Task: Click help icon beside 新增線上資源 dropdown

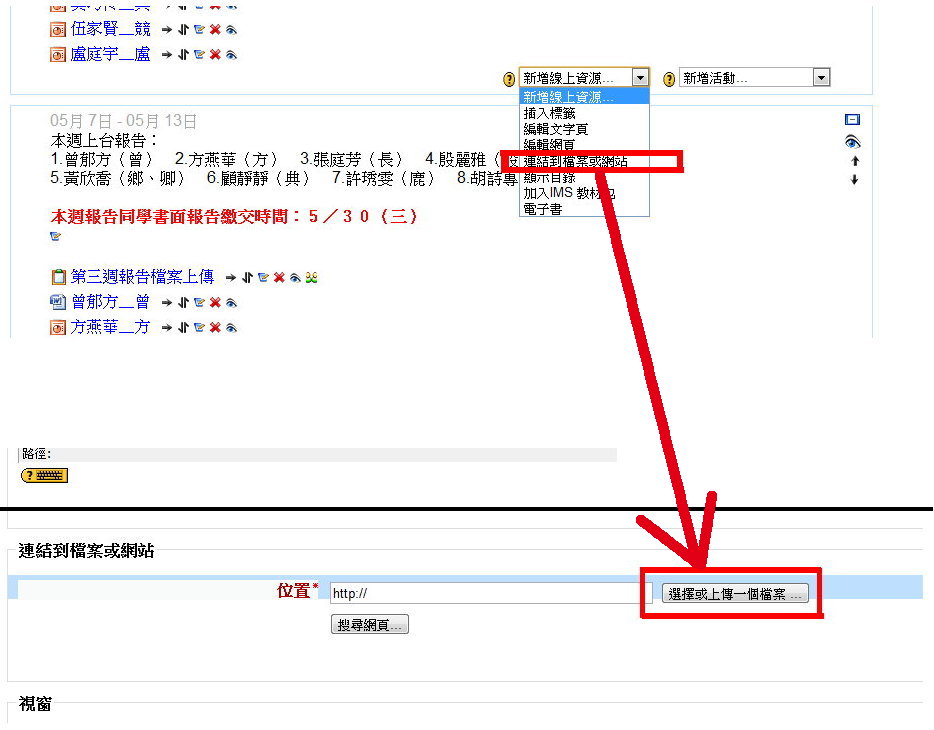Action: (x=509, y=79)
